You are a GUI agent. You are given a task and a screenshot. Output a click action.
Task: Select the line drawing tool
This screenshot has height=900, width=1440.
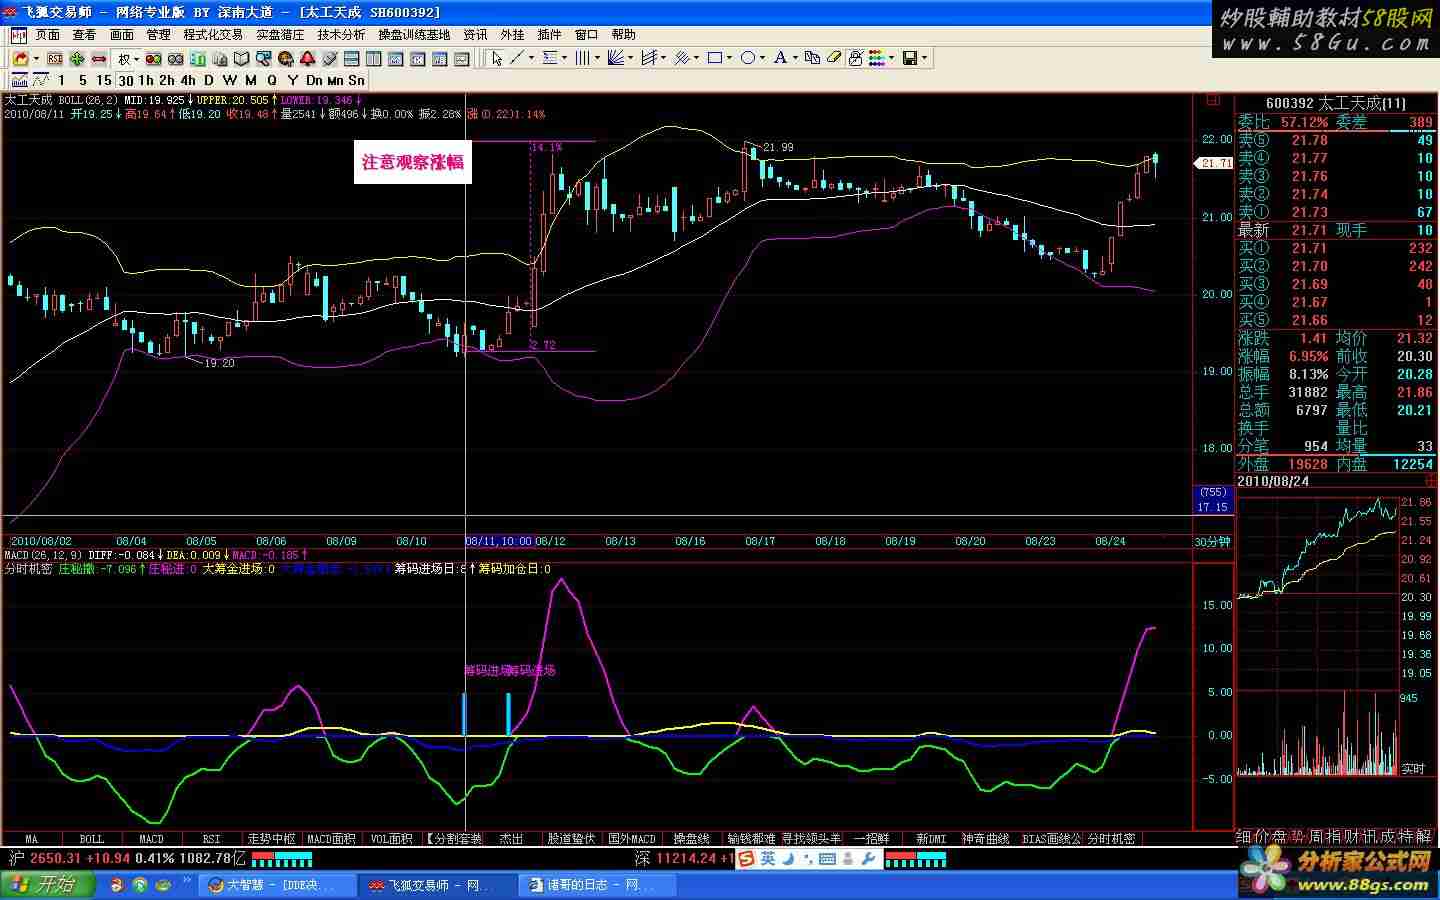[517, 58]
